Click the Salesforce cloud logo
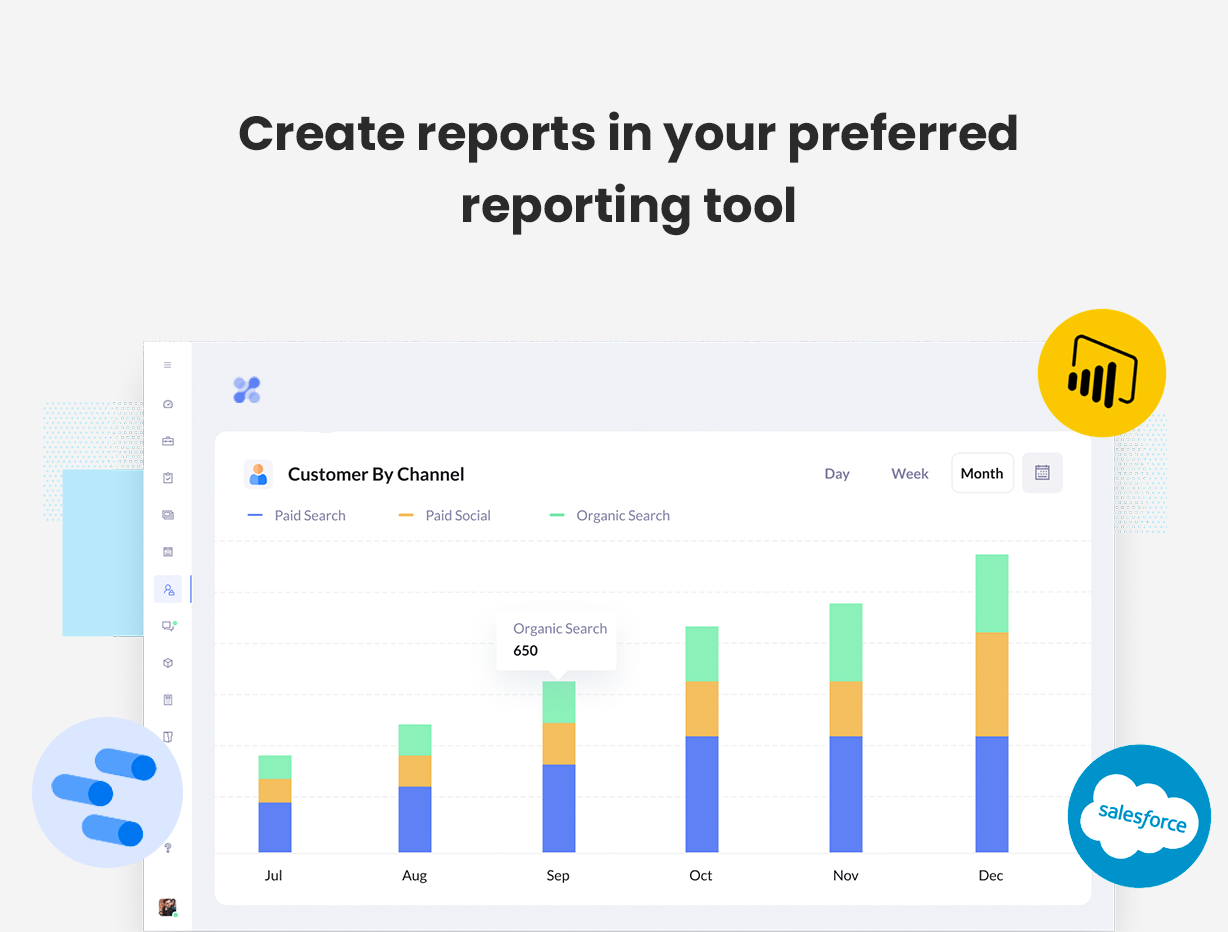This screenshot has height=932, width=1228. coord(1139,816)
